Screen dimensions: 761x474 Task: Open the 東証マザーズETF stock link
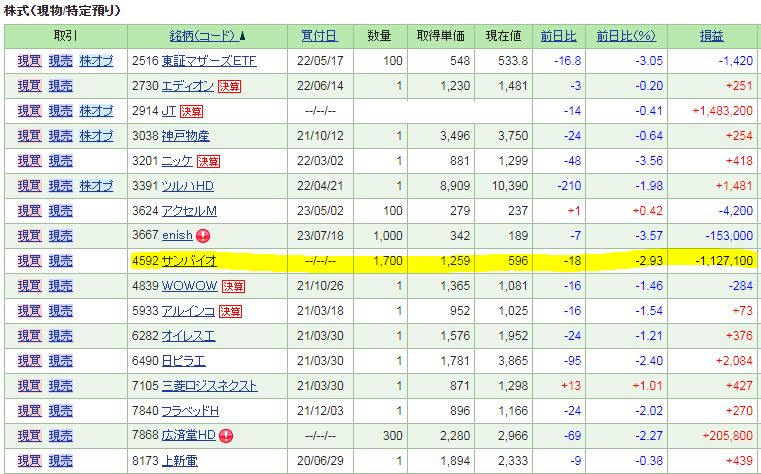click(x=209, y=61)
